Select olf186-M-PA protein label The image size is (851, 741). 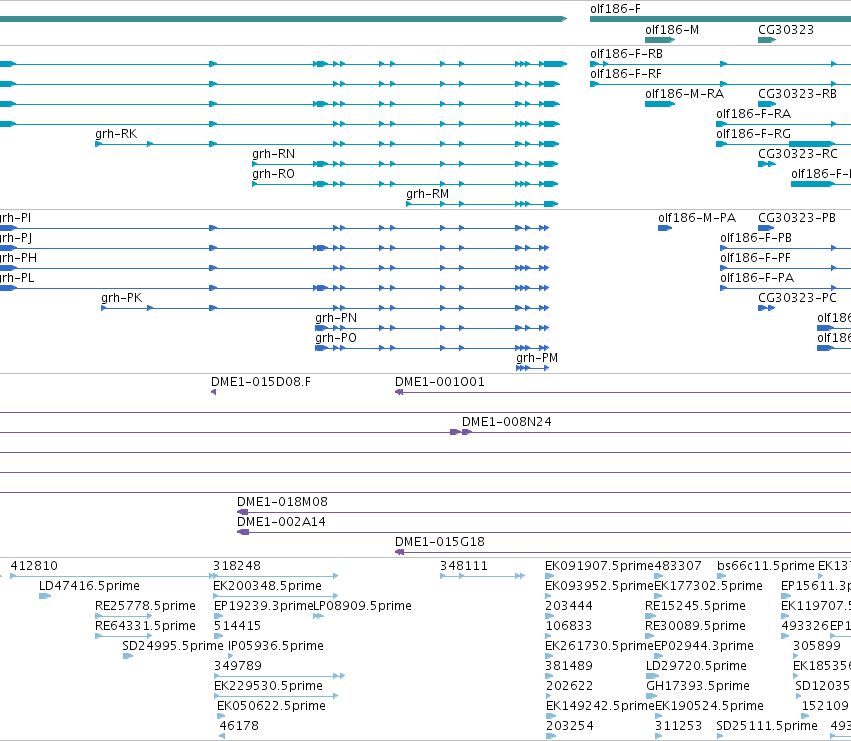(697, 218)
